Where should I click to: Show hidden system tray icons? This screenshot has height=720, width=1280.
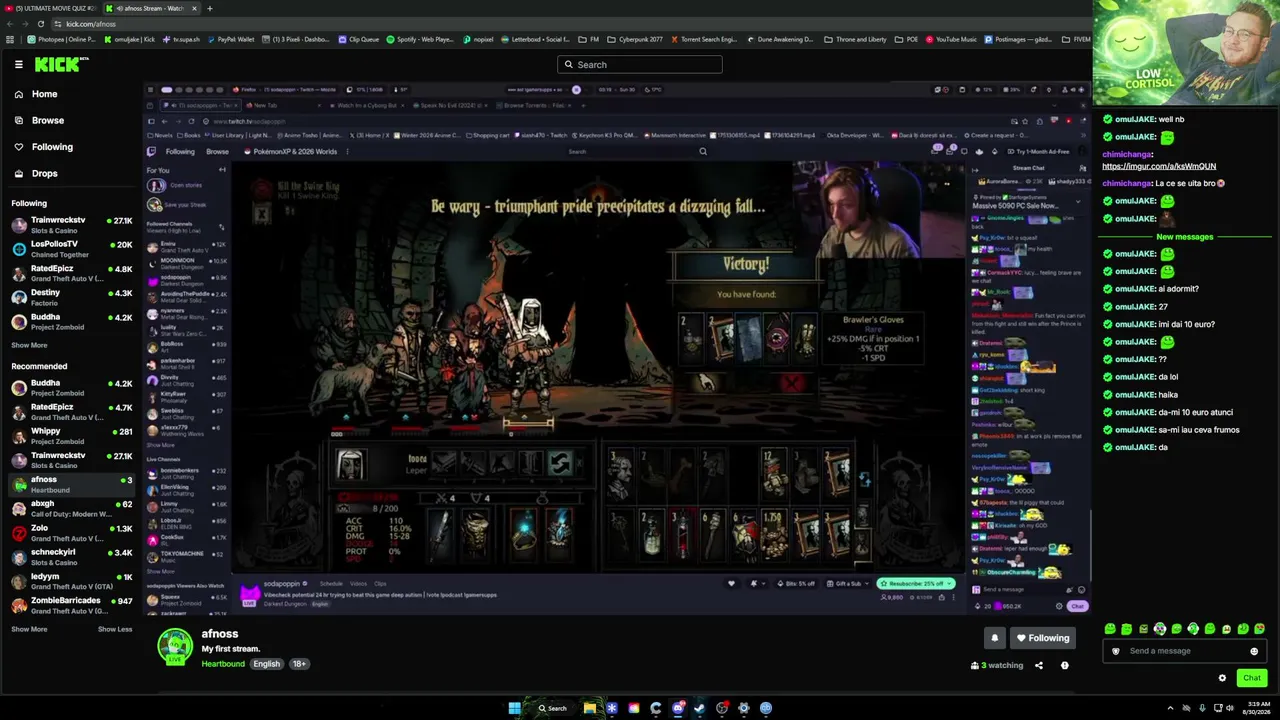1170,708
